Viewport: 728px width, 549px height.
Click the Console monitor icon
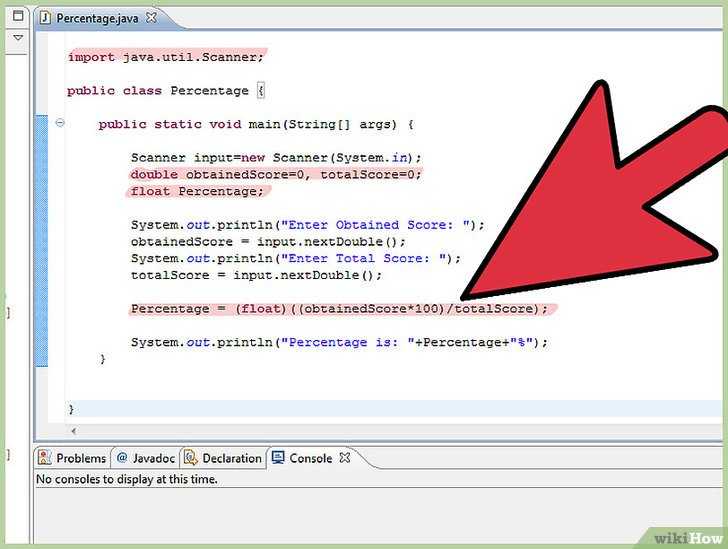point(278,458)
